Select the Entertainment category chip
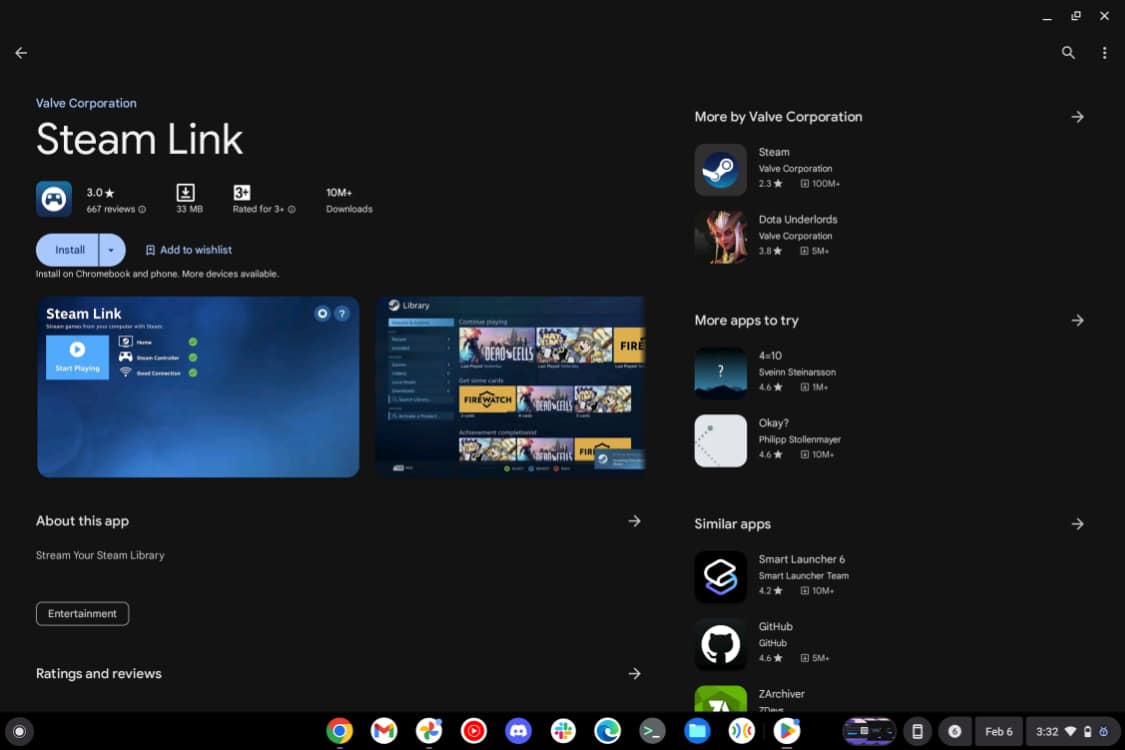 point(83,614)
